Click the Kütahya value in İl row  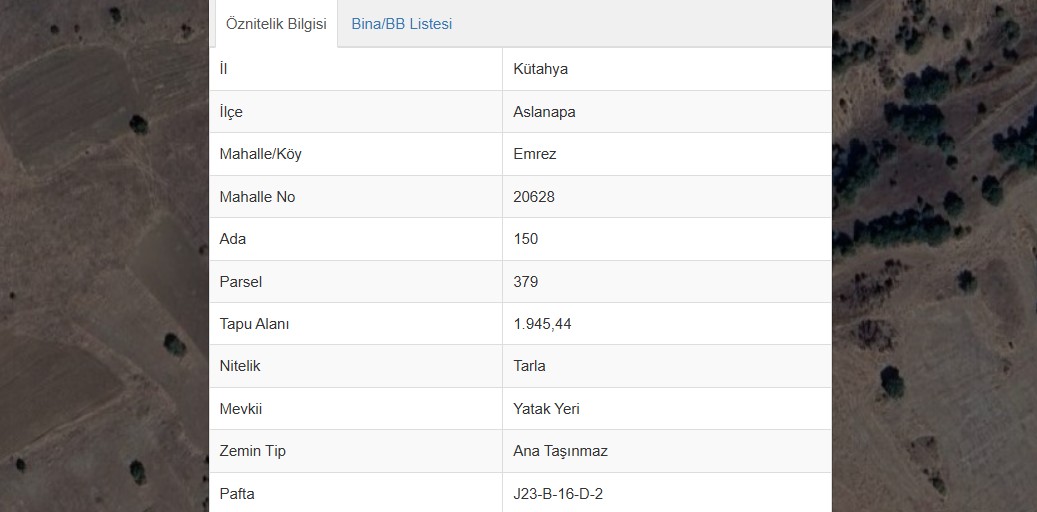pos(540,69)
